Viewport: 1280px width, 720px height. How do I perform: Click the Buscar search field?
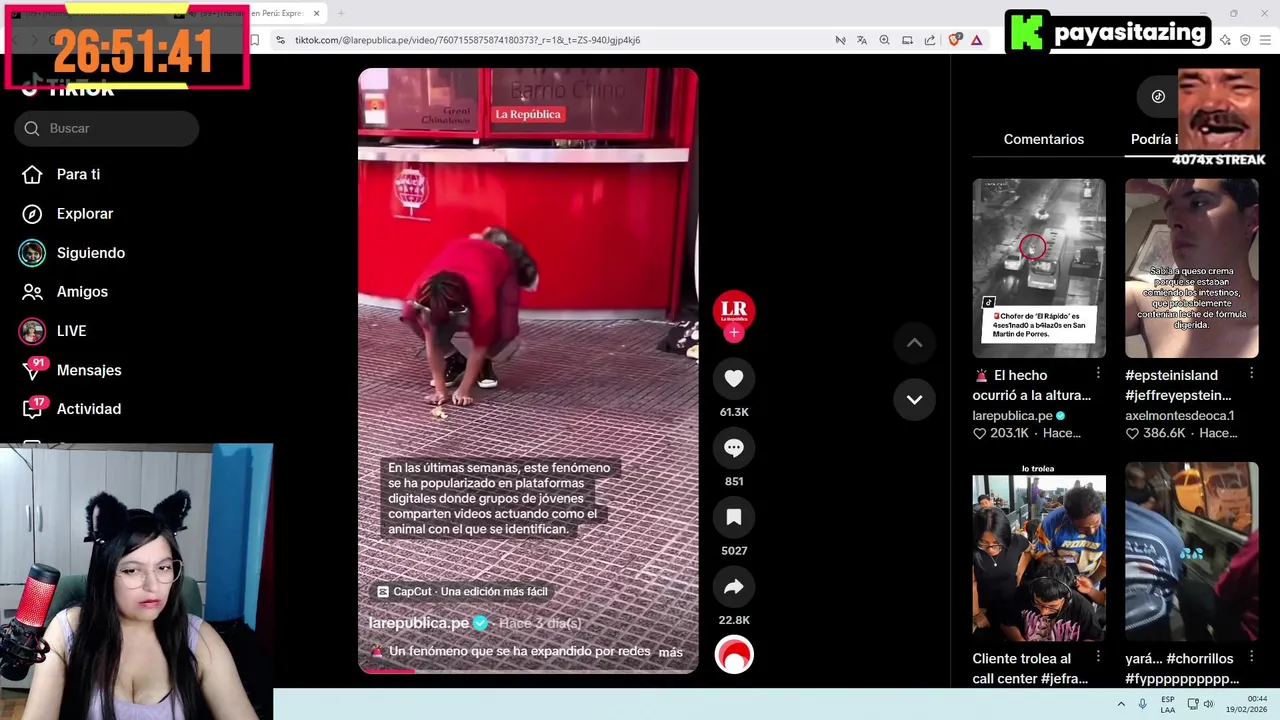pyautogui.click(x=107, y=128)
